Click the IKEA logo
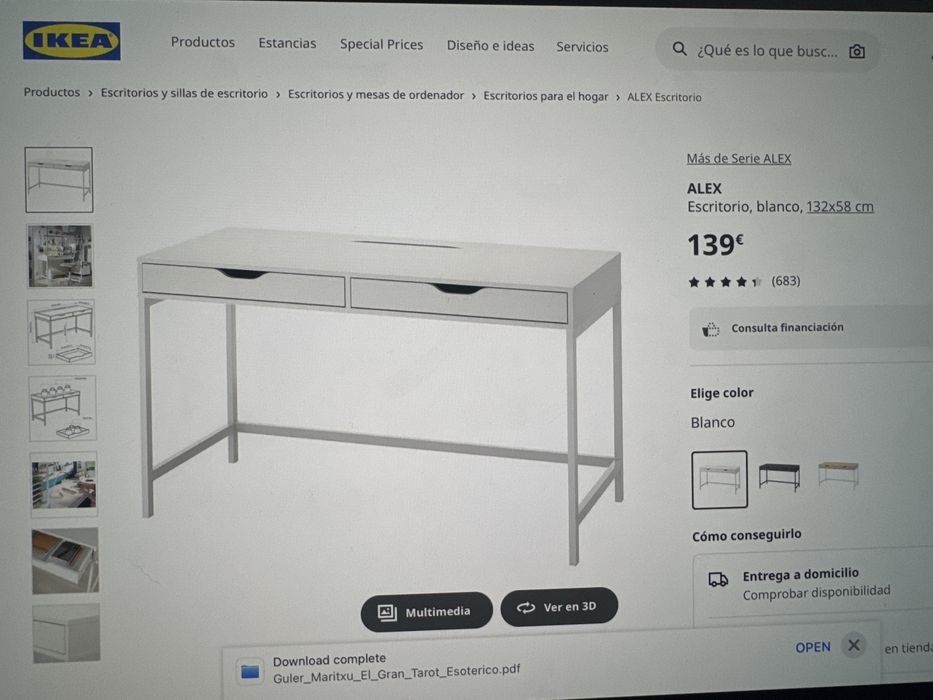Screen dimensions: 933x700 [x=71, y=40]
